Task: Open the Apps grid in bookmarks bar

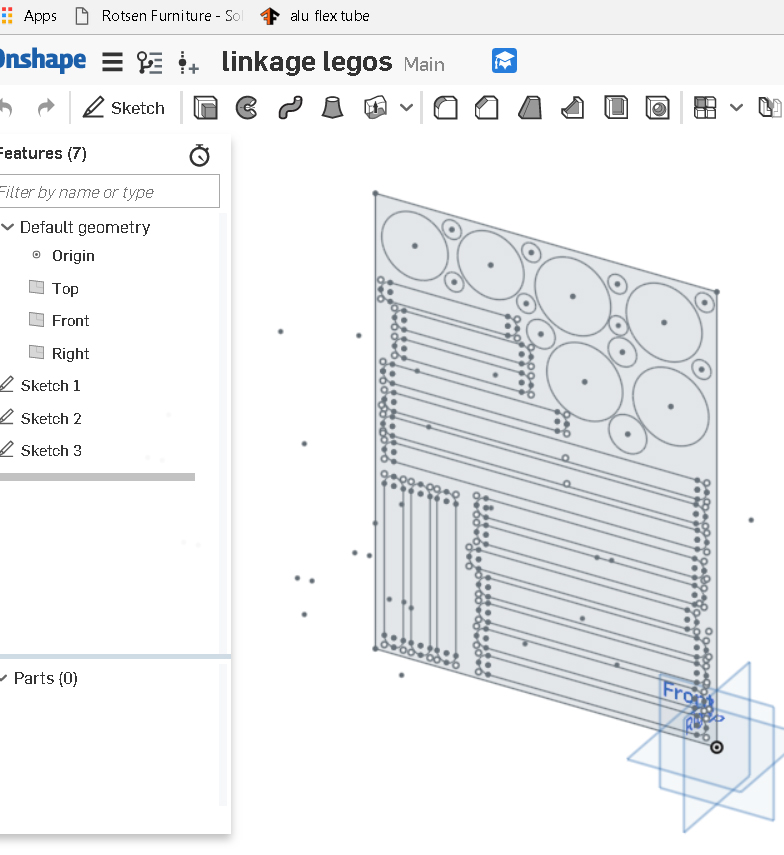Action: coord(28,16)
